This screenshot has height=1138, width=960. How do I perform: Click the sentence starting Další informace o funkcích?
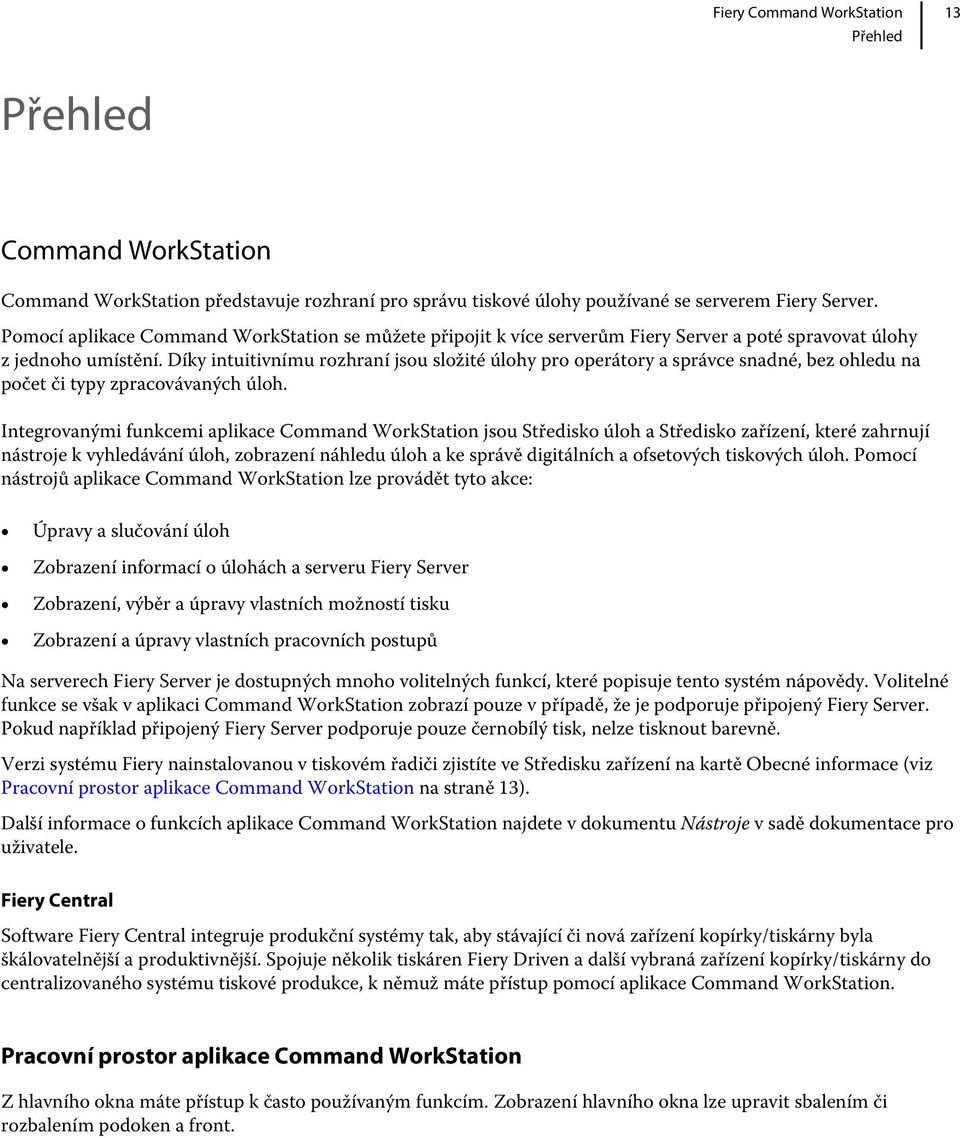coord(477,835)
